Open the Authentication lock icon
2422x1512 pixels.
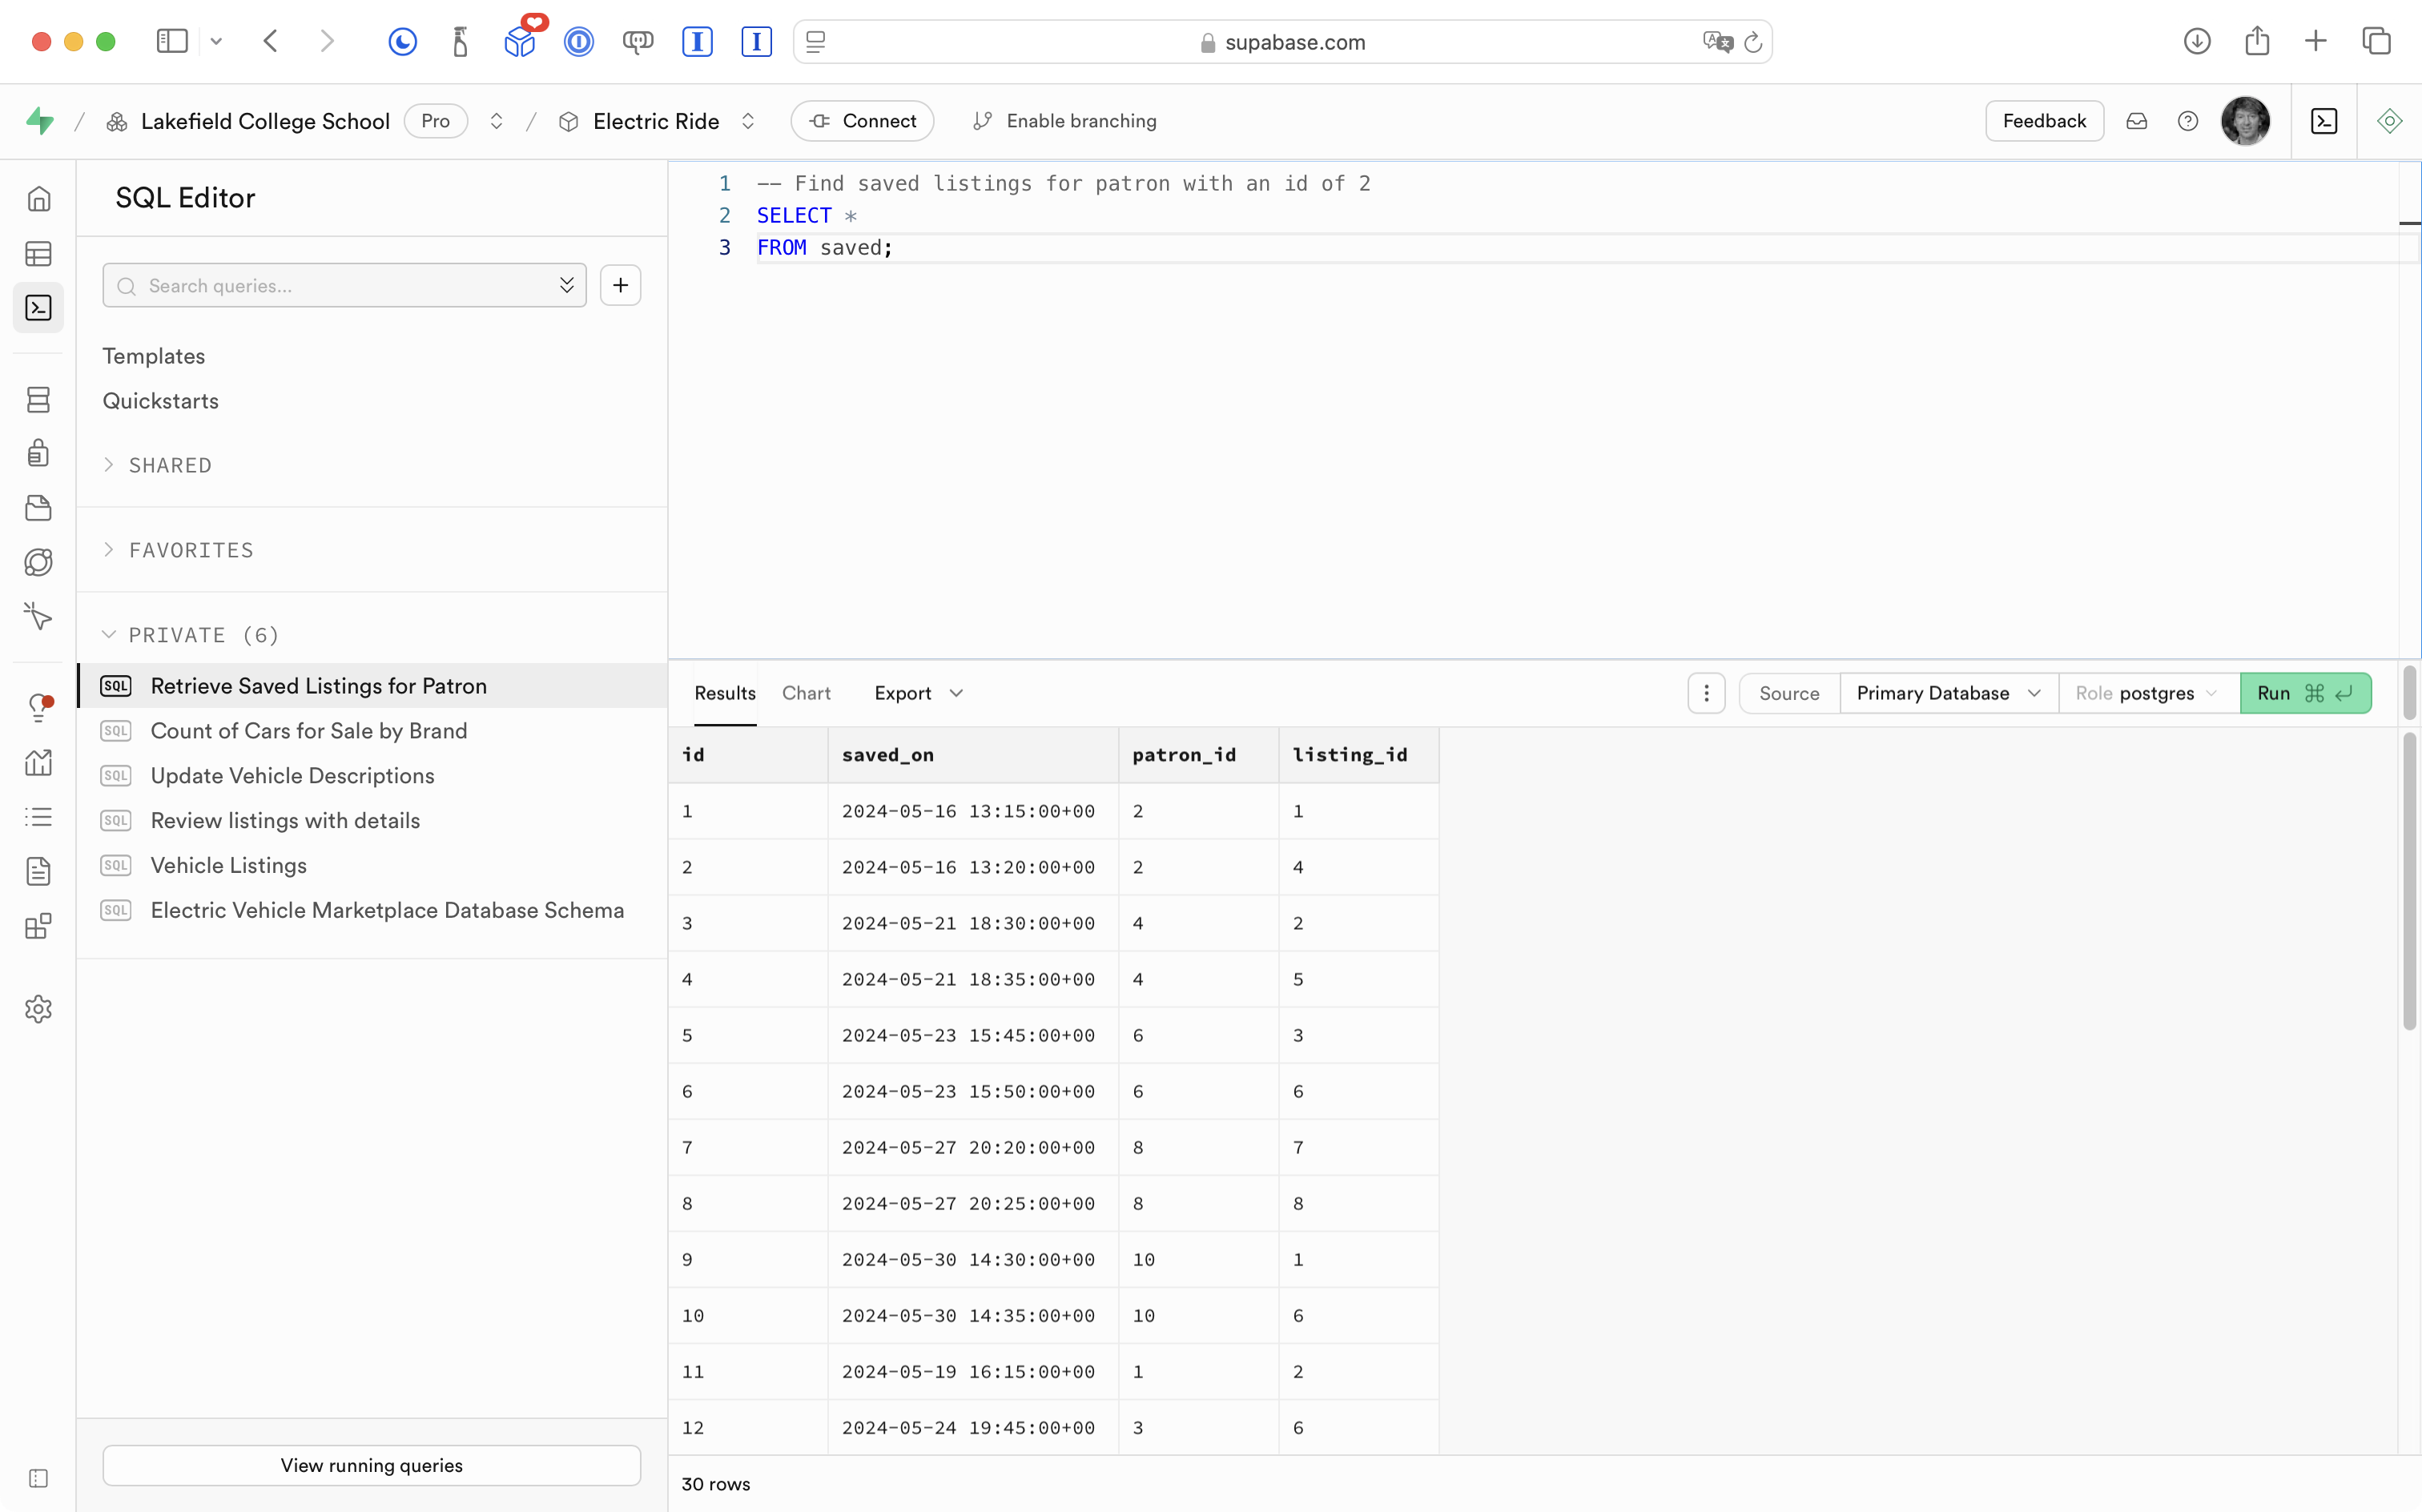38,453
